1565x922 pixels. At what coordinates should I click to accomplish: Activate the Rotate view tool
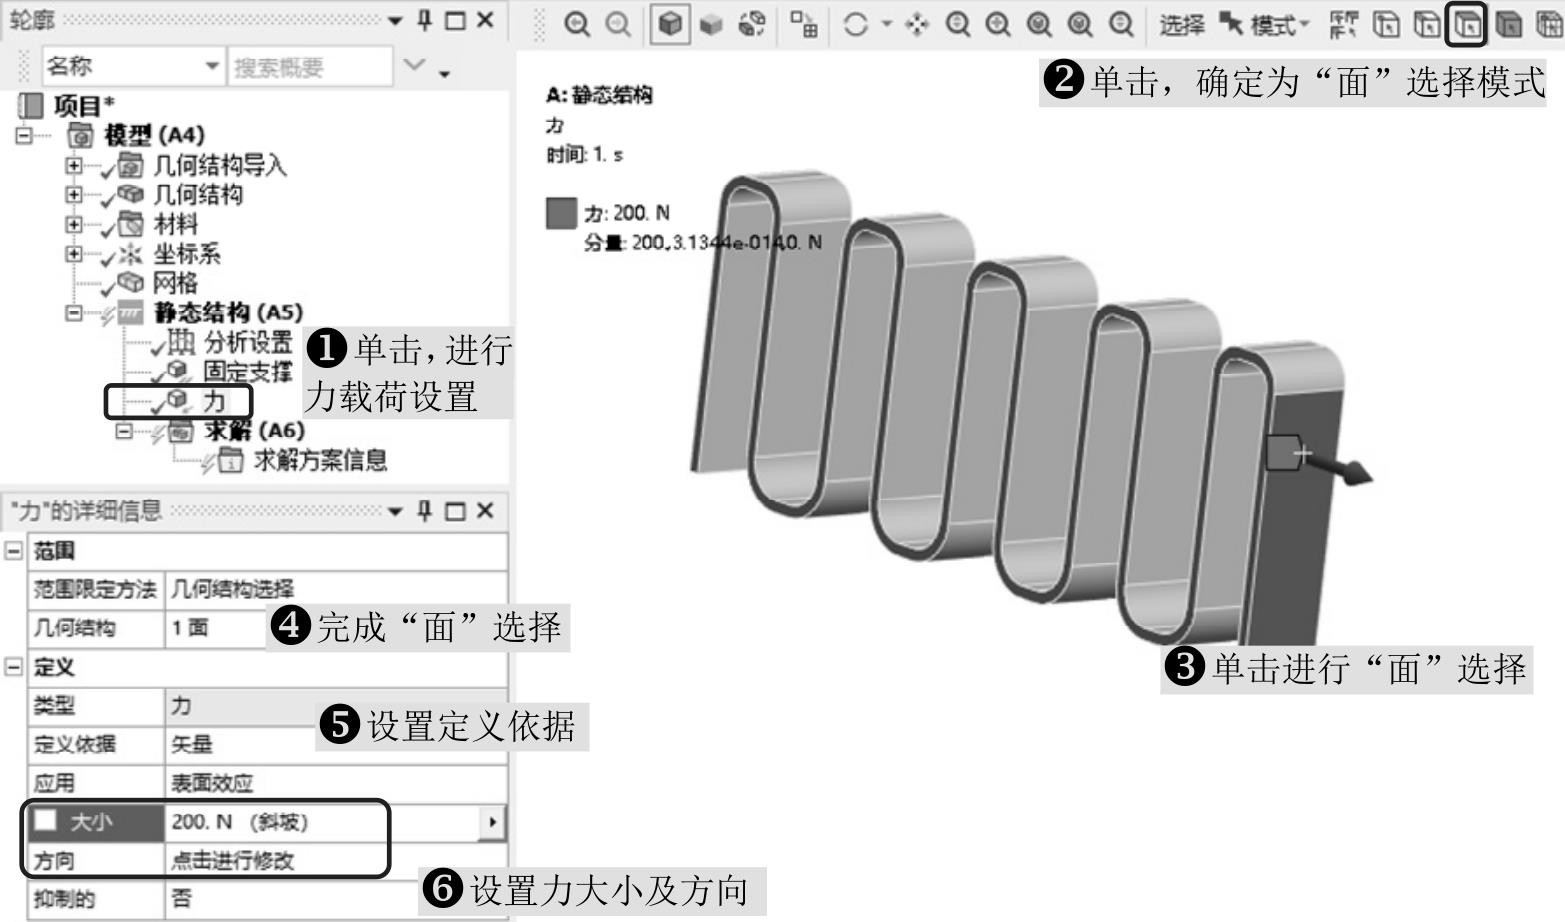(x=855, y=24)
